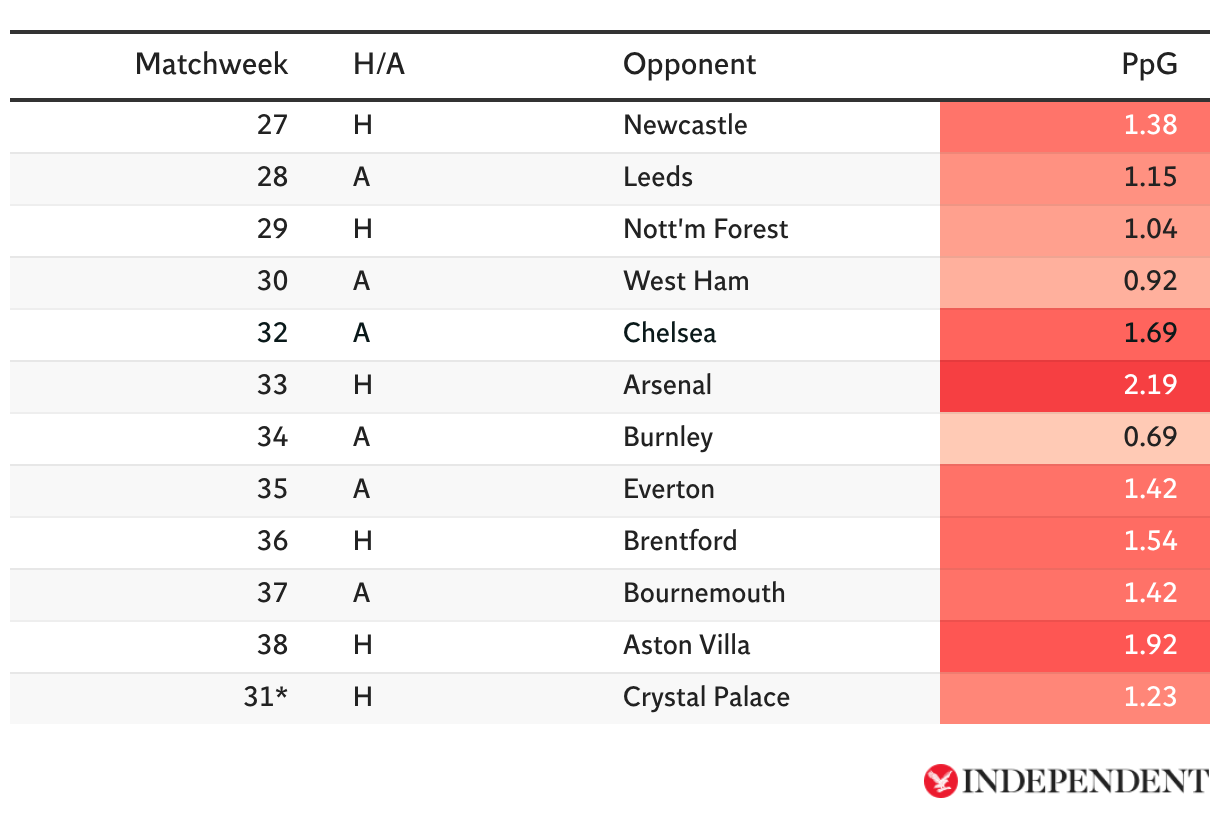The height and width of the screenshot is (814, 1220).
Task: Click the red 2.19 PpG cell
Action: (1074, 385)
